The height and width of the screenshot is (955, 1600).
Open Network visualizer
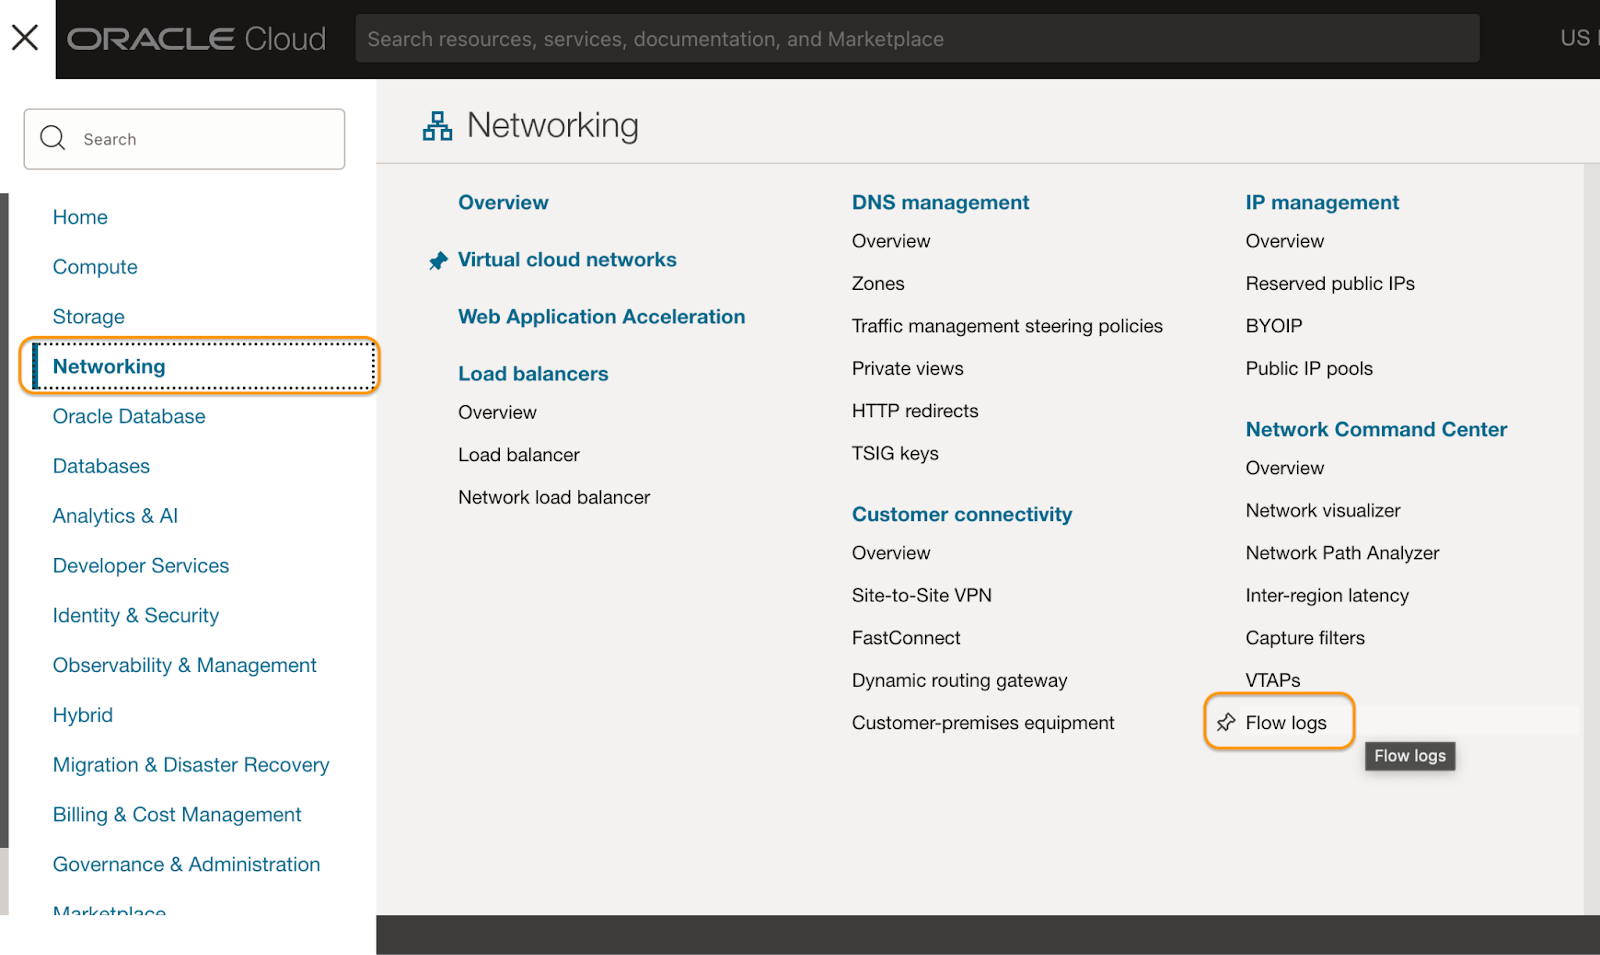[1323, 511]
